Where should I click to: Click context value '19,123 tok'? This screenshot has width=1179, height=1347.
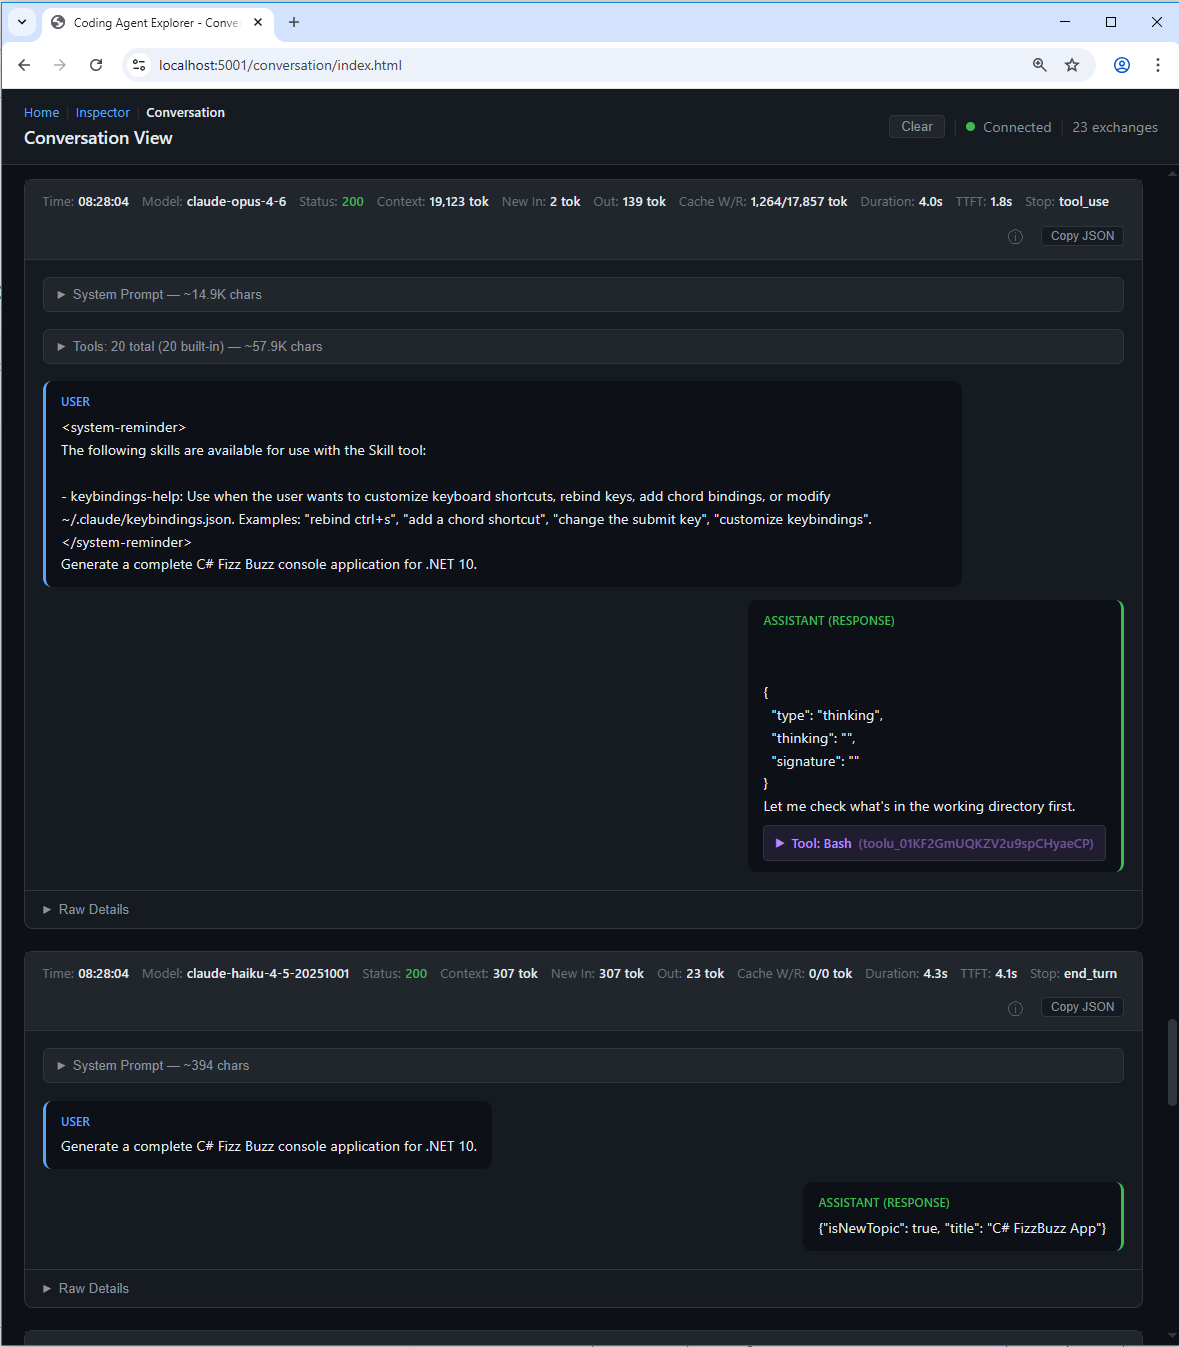click(x=459, y=202)
